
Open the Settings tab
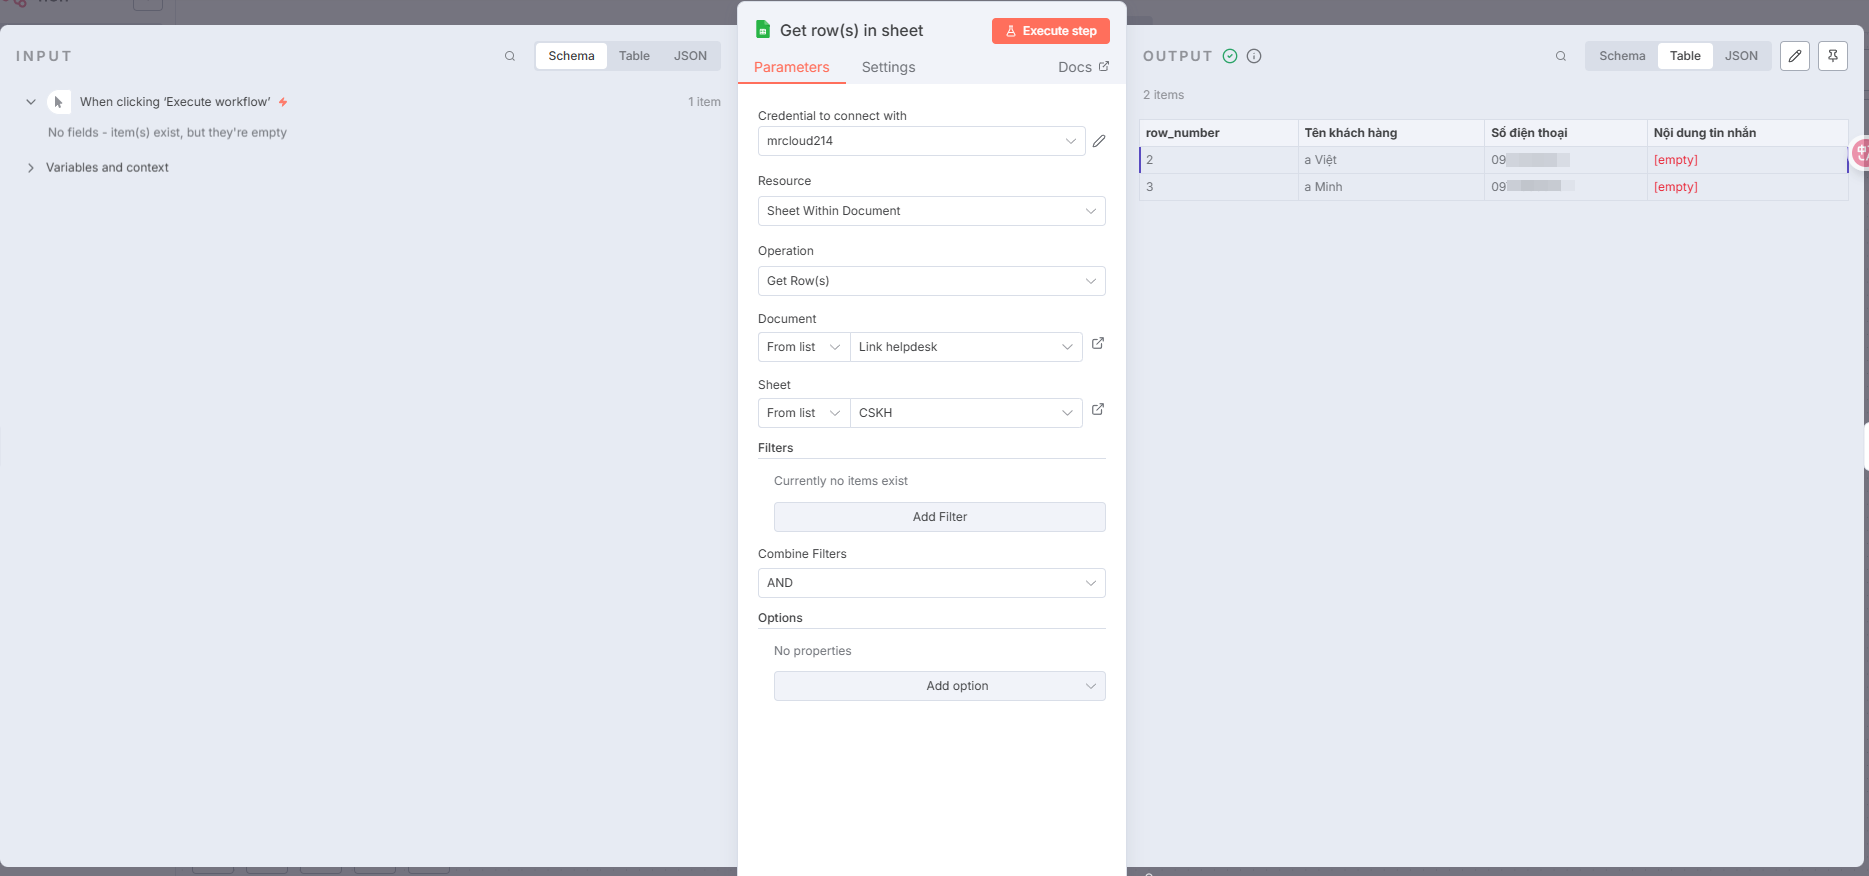pos(888,67)
